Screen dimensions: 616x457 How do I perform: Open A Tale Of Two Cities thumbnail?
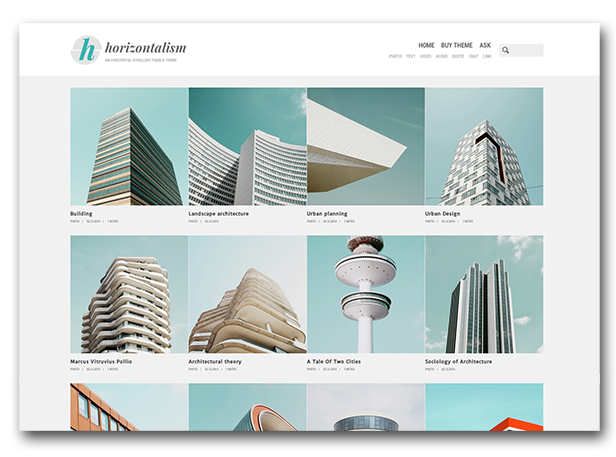(365, 294)
